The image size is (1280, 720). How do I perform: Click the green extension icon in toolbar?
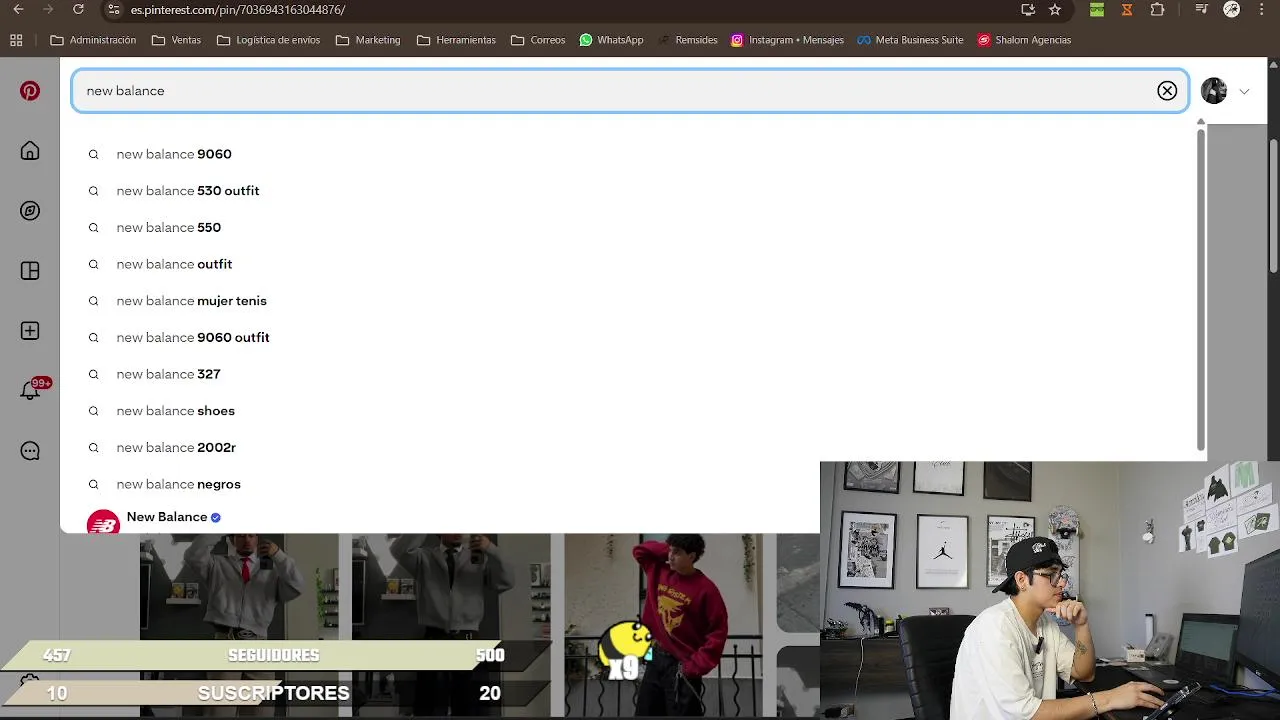pyautogui.click(x=1097, y=9)
